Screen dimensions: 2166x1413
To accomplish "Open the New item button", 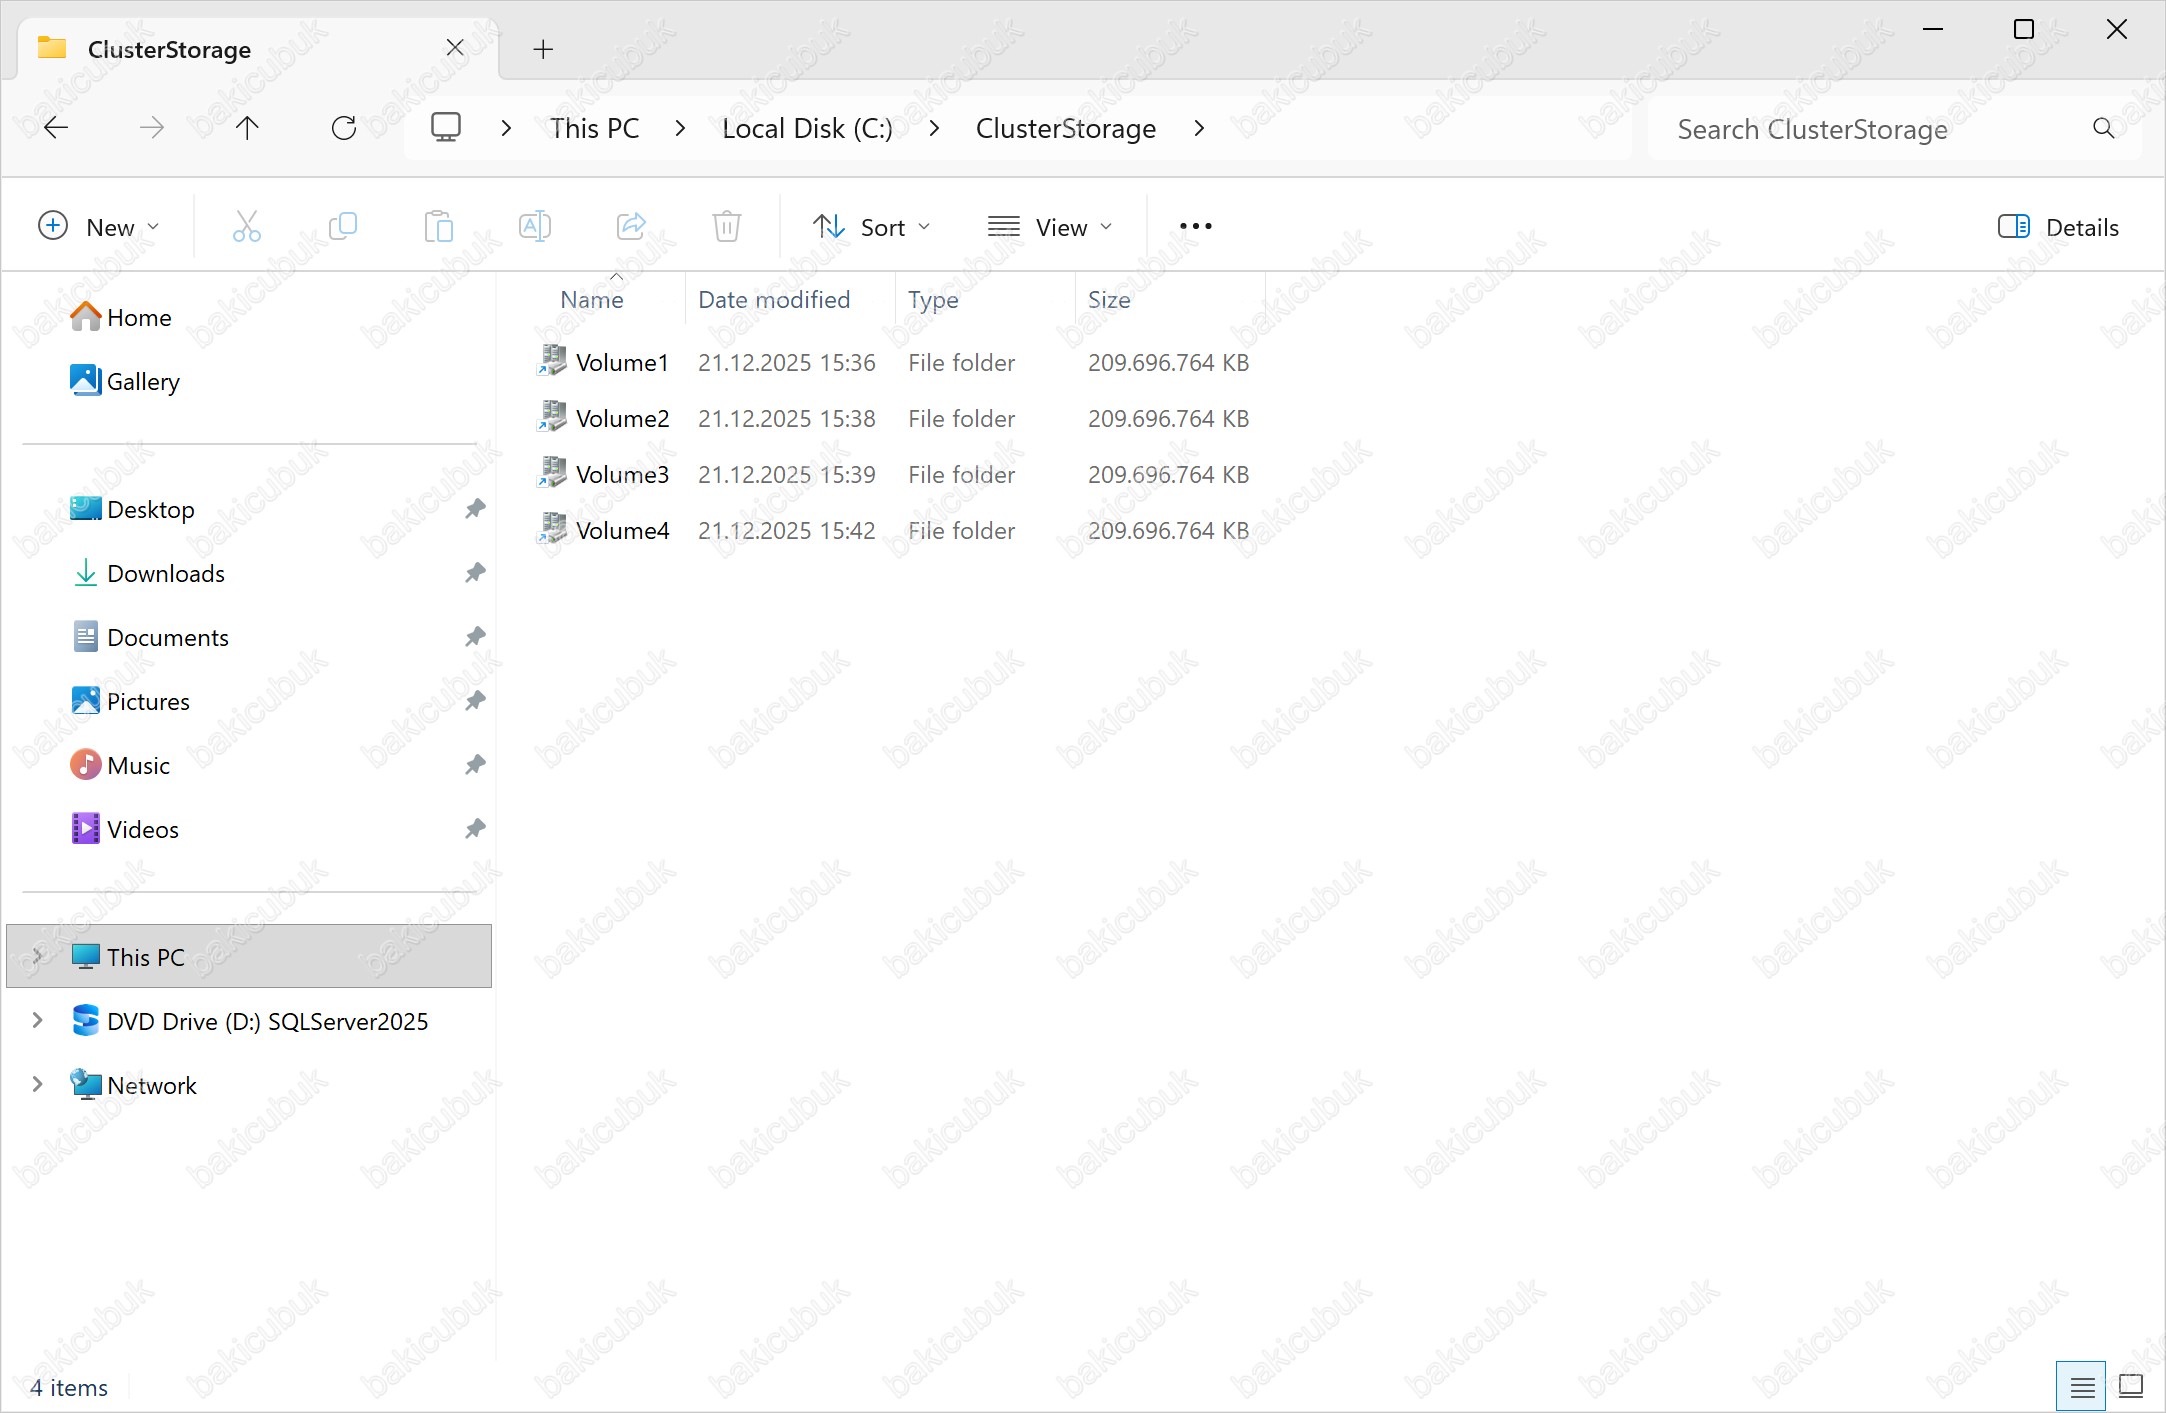I will (x=98, y=227).
